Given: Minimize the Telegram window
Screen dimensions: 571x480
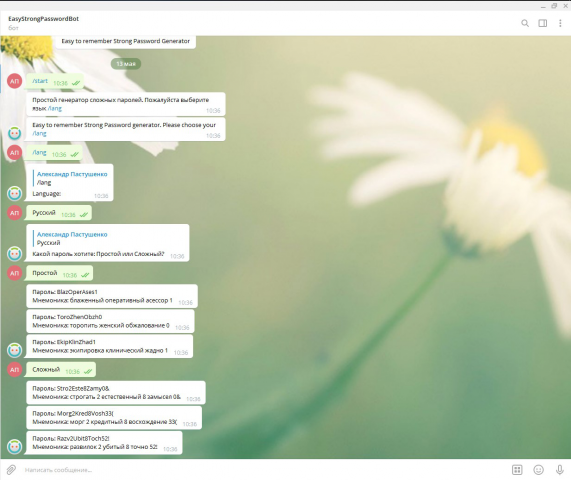Looking at the screenshot, I should coord(543,6).
